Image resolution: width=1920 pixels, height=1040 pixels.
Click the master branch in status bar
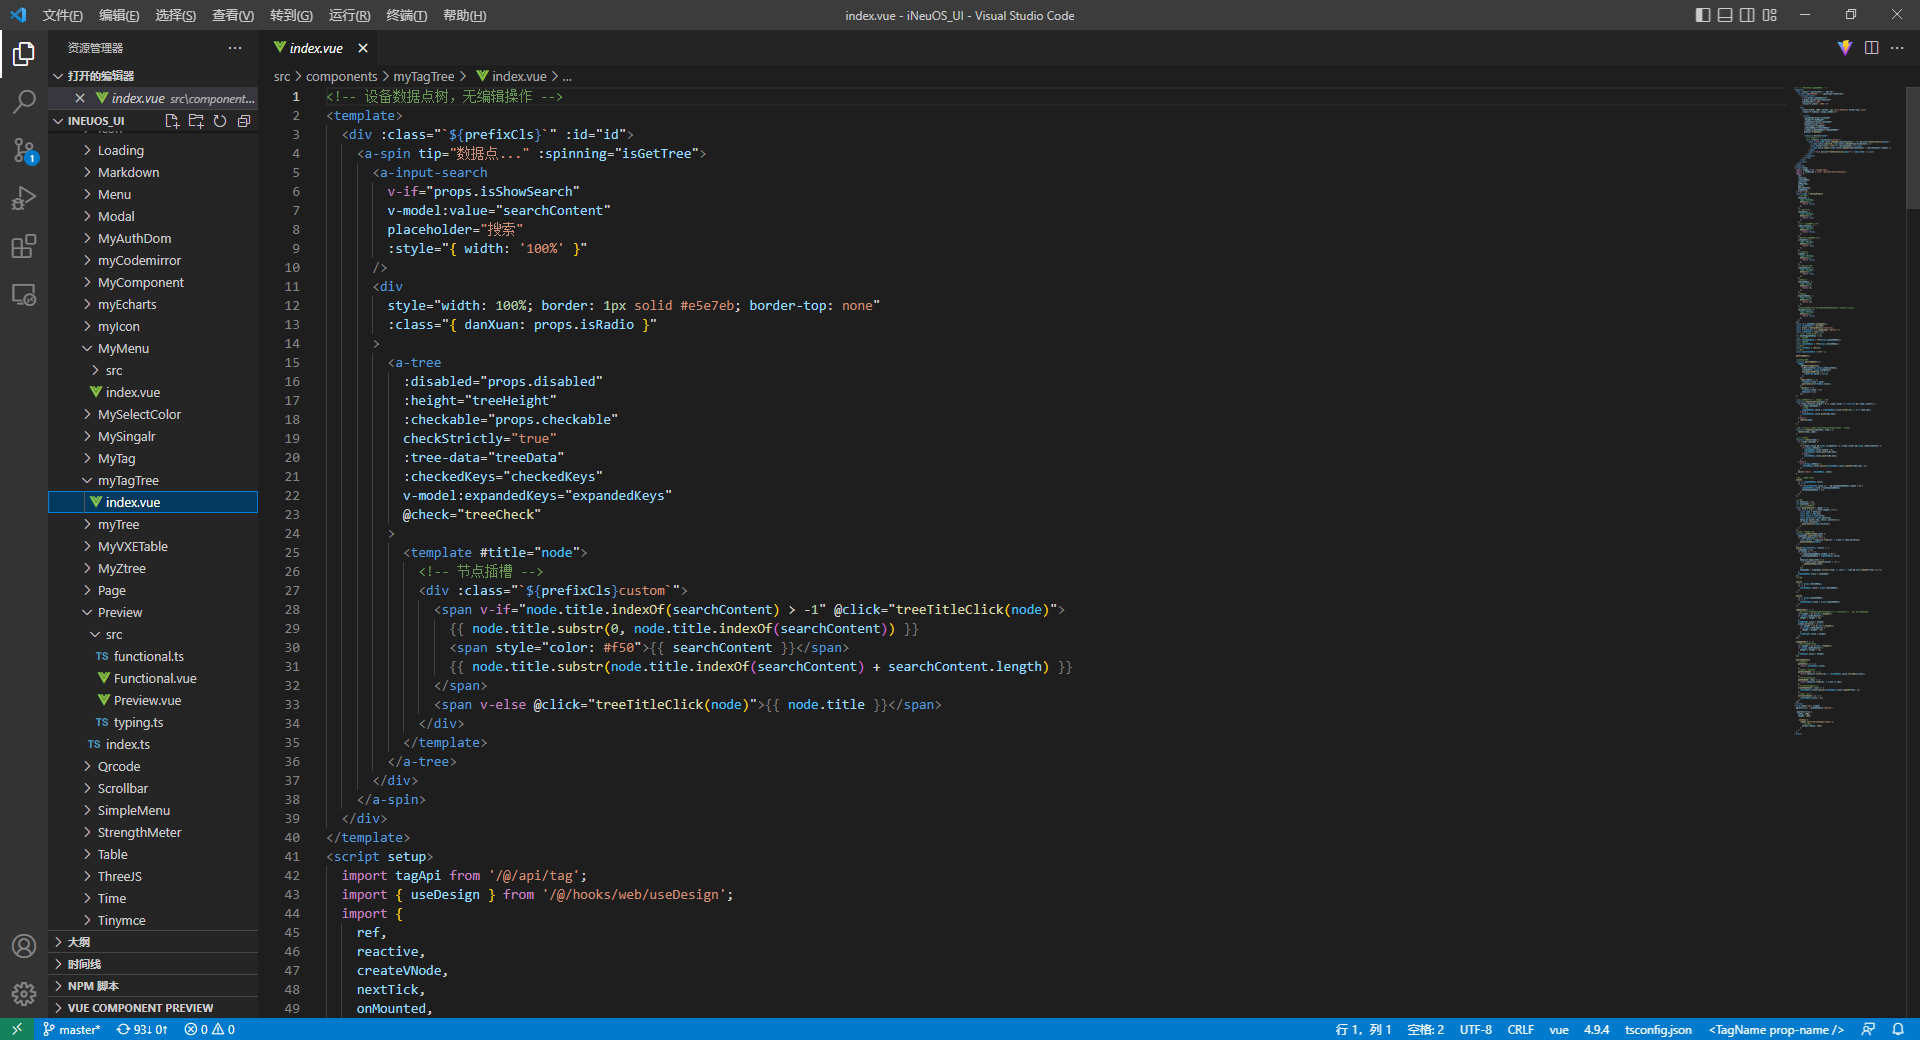(x=72, y=1029)
